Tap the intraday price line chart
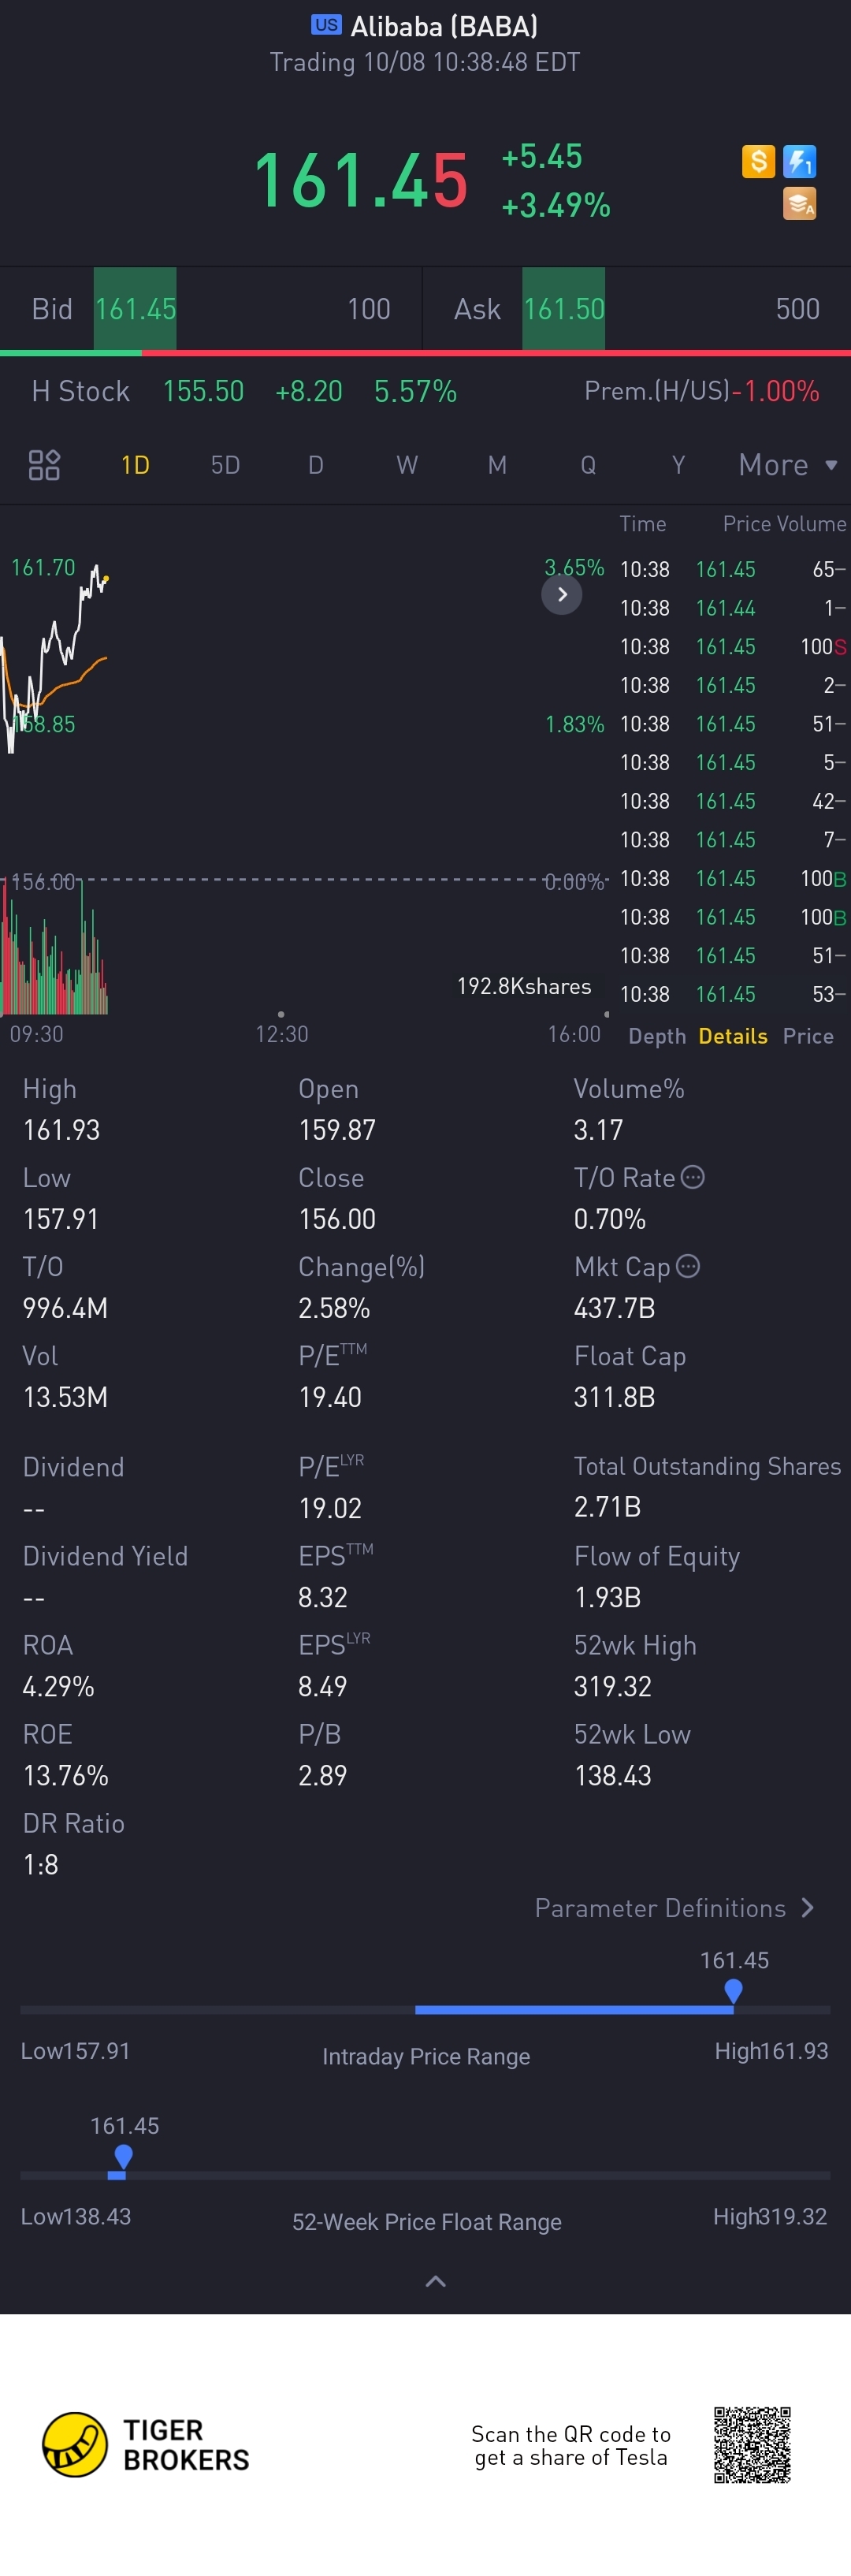 pyautogui.click(x=55, y=660)
